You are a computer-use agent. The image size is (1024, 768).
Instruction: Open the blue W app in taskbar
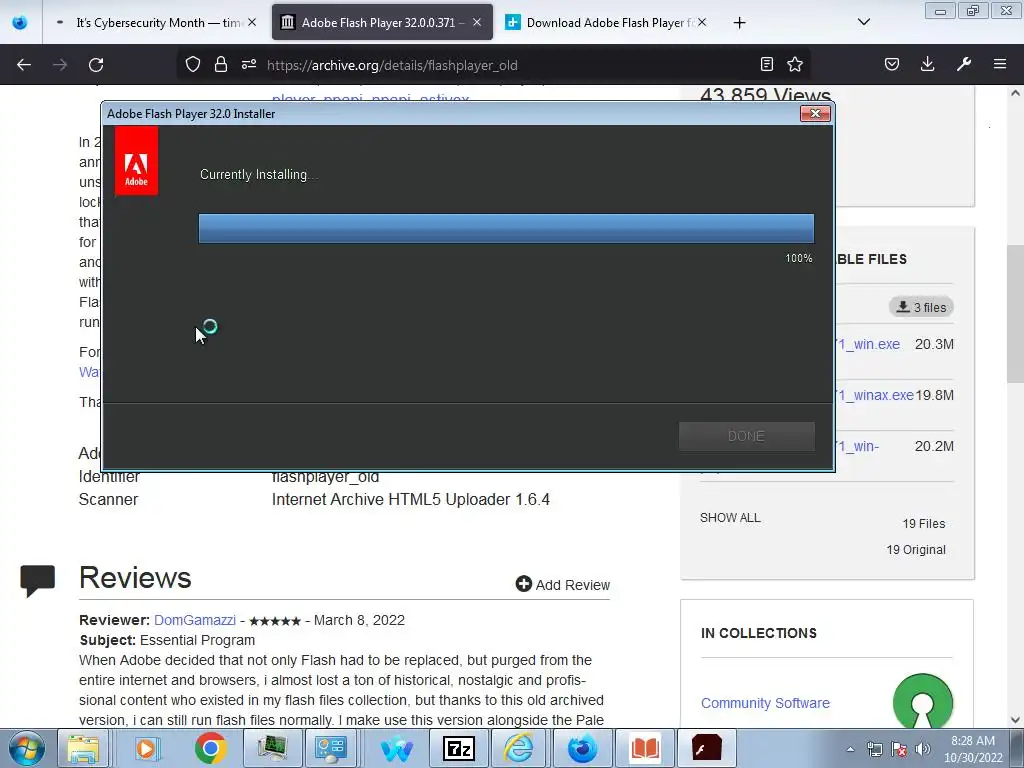(396, 748)
